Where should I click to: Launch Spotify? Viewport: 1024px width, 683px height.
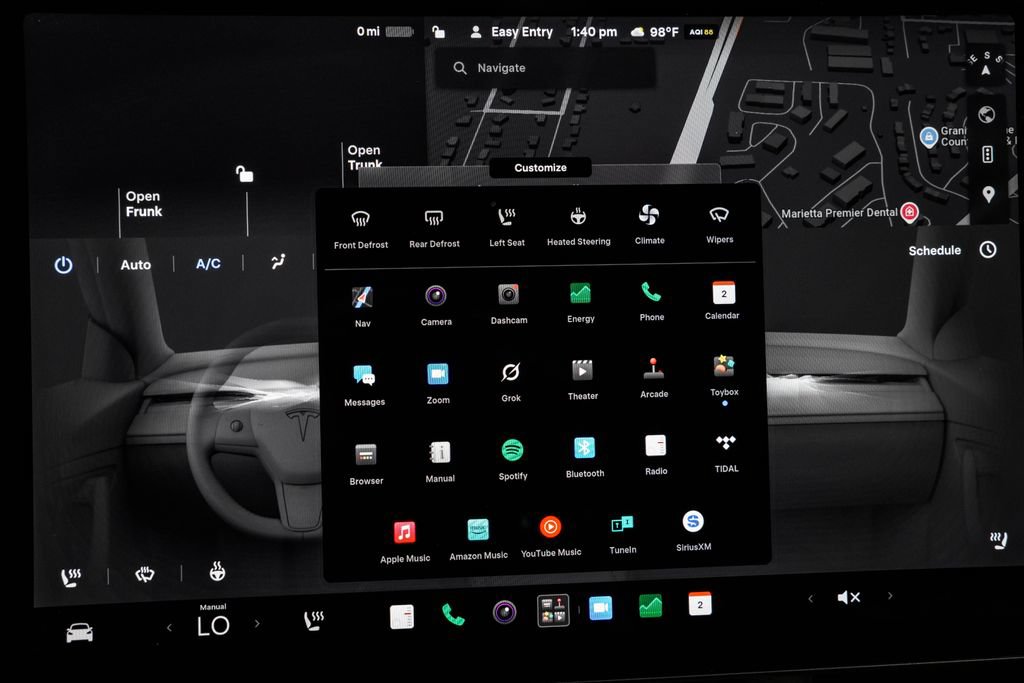pos(513,450)
